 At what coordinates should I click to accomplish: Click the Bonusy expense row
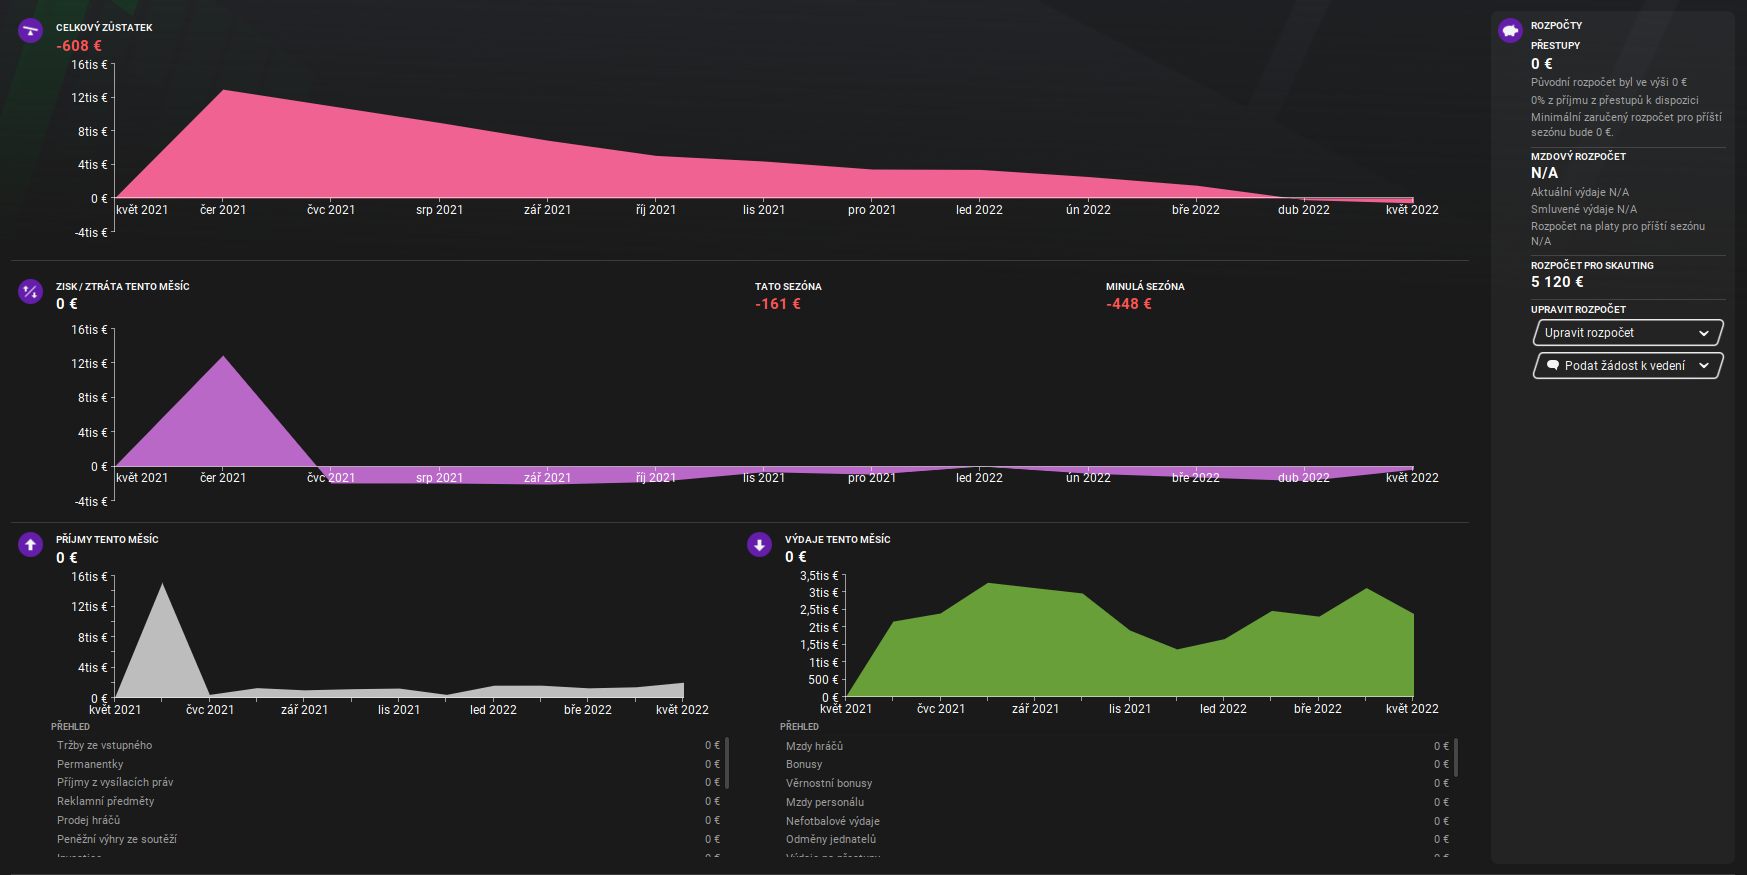click(x=1117, y=764)
